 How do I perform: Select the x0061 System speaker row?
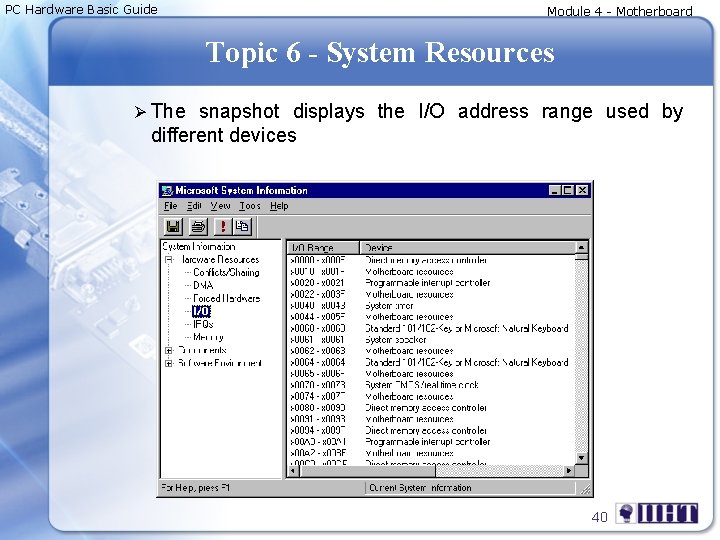pos(431,340)
